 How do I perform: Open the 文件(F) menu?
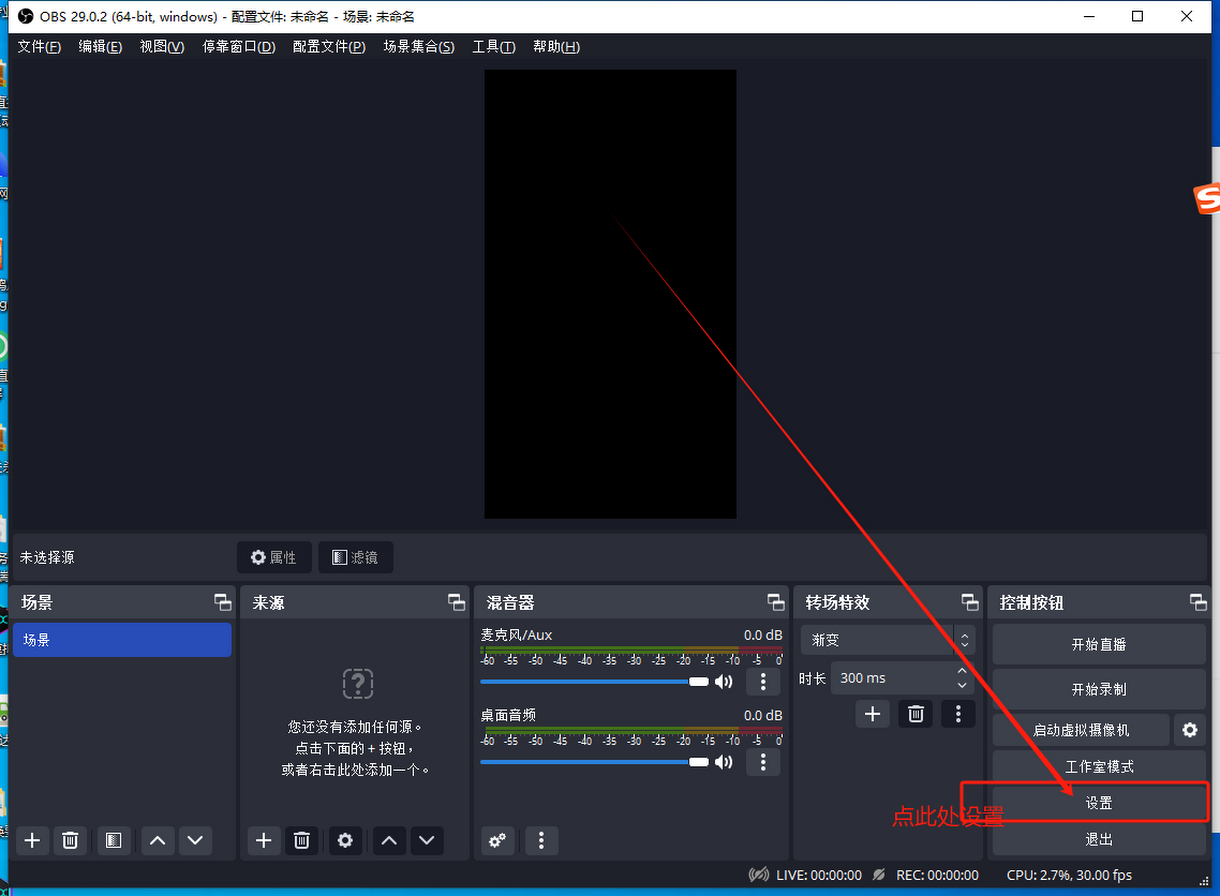pos(39,47)
